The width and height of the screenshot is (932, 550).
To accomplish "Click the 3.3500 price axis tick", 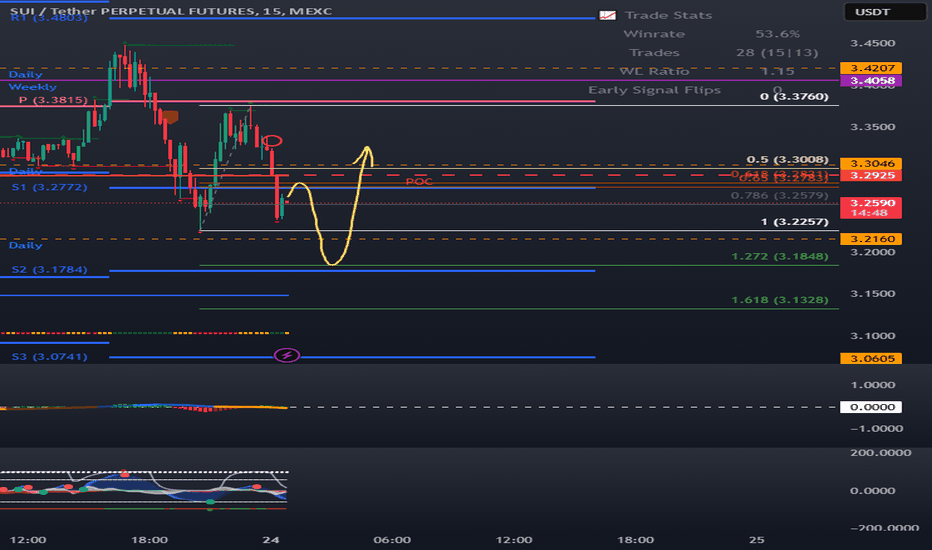I will [873, 127].
